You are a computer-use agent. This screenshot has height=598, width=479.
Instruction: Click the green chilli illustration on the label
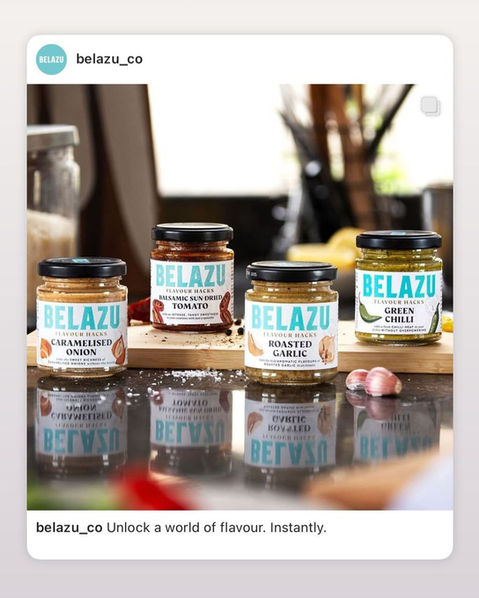[367, 311]
